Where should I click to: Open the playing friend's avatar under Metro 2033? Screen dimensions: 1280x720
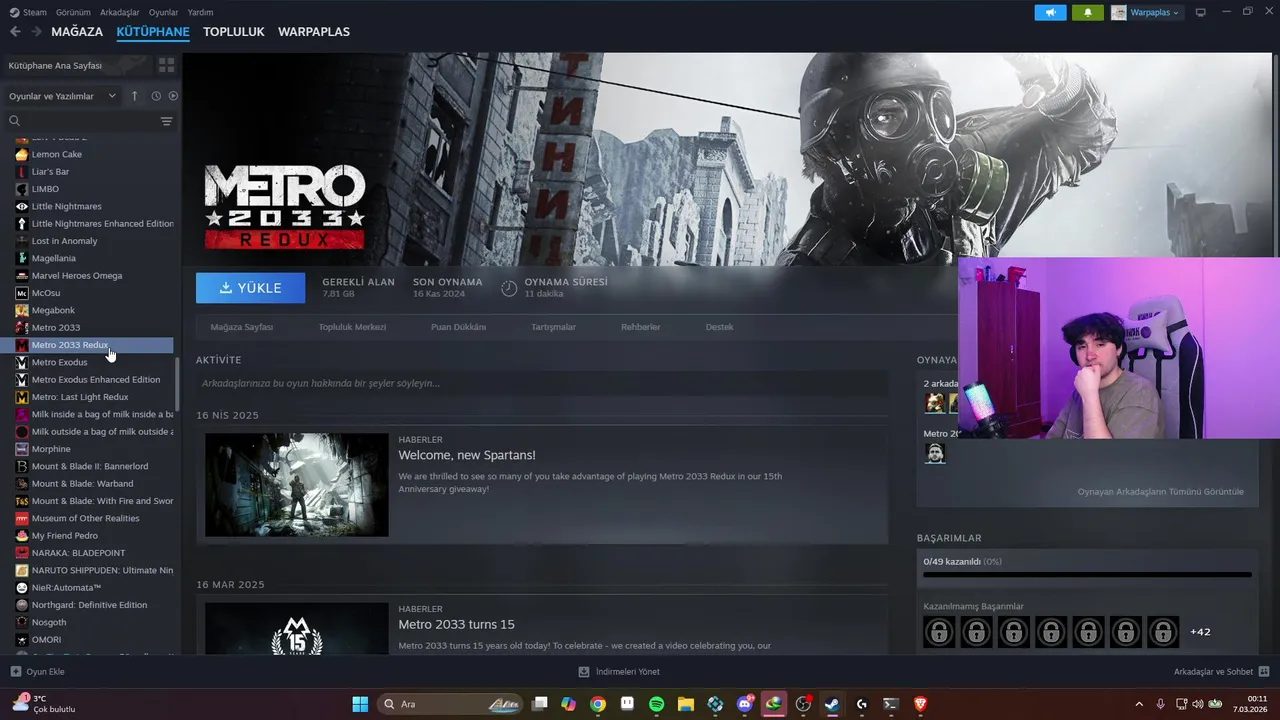point(934,453)
